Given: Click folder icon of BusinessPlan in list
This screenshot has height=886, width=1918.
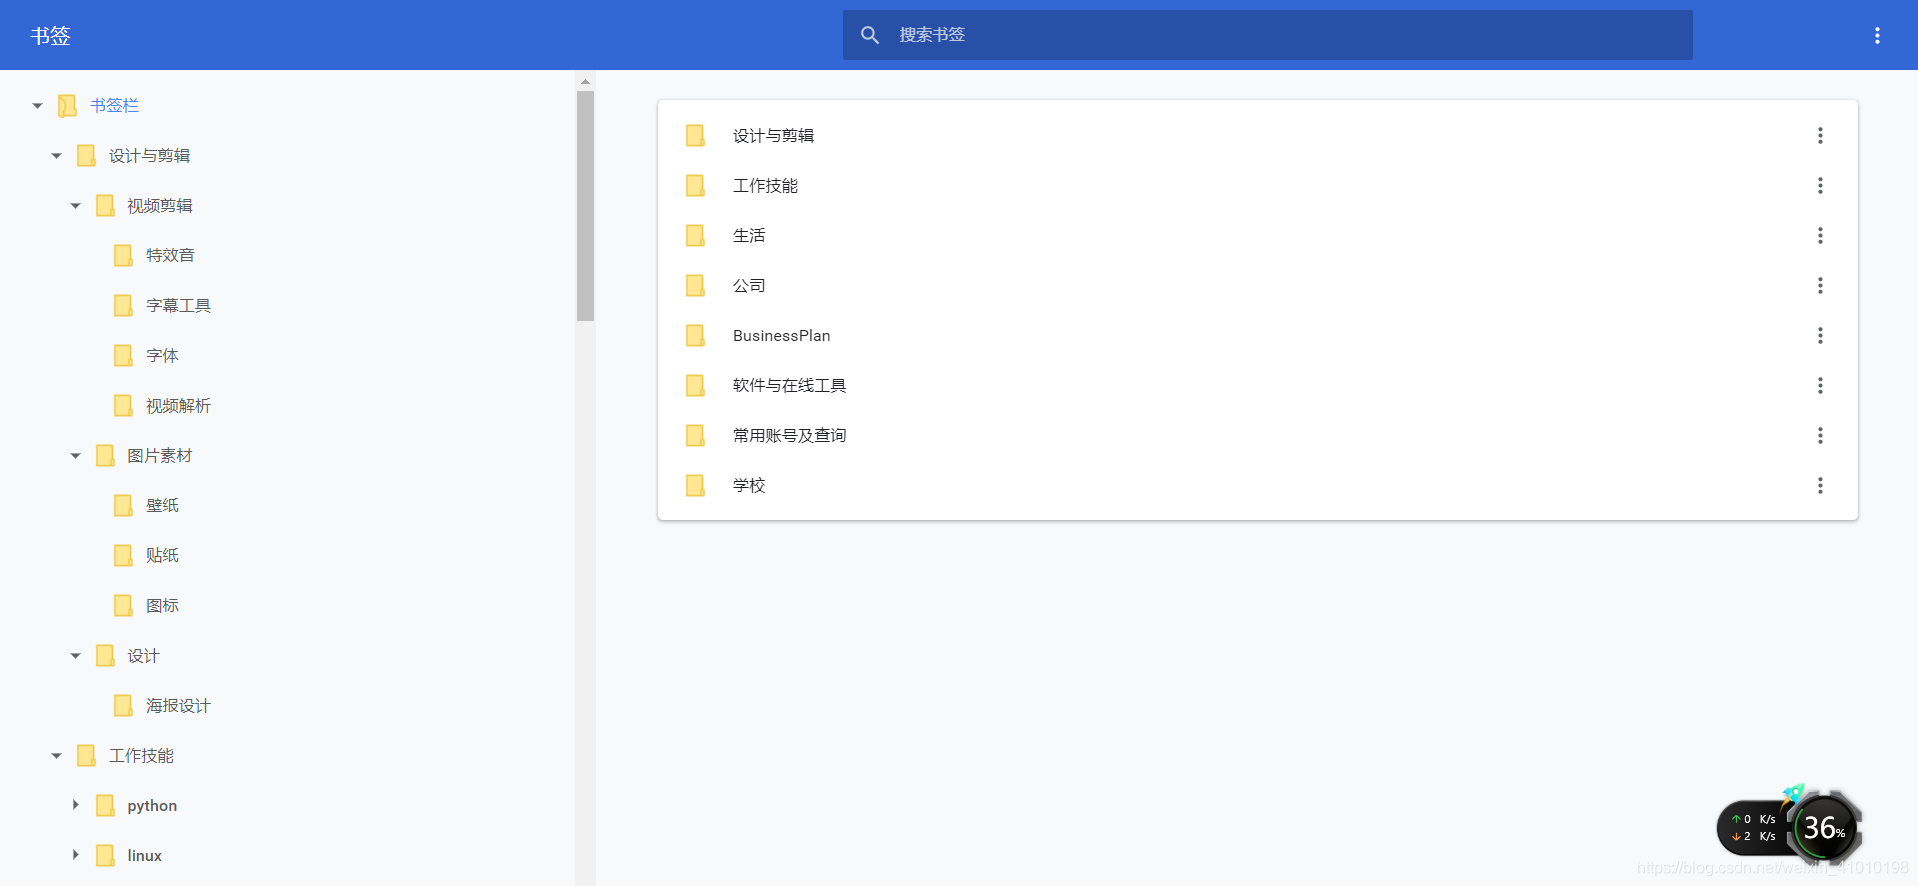Looking at the screenshot, I should click(x=695, y=335).
